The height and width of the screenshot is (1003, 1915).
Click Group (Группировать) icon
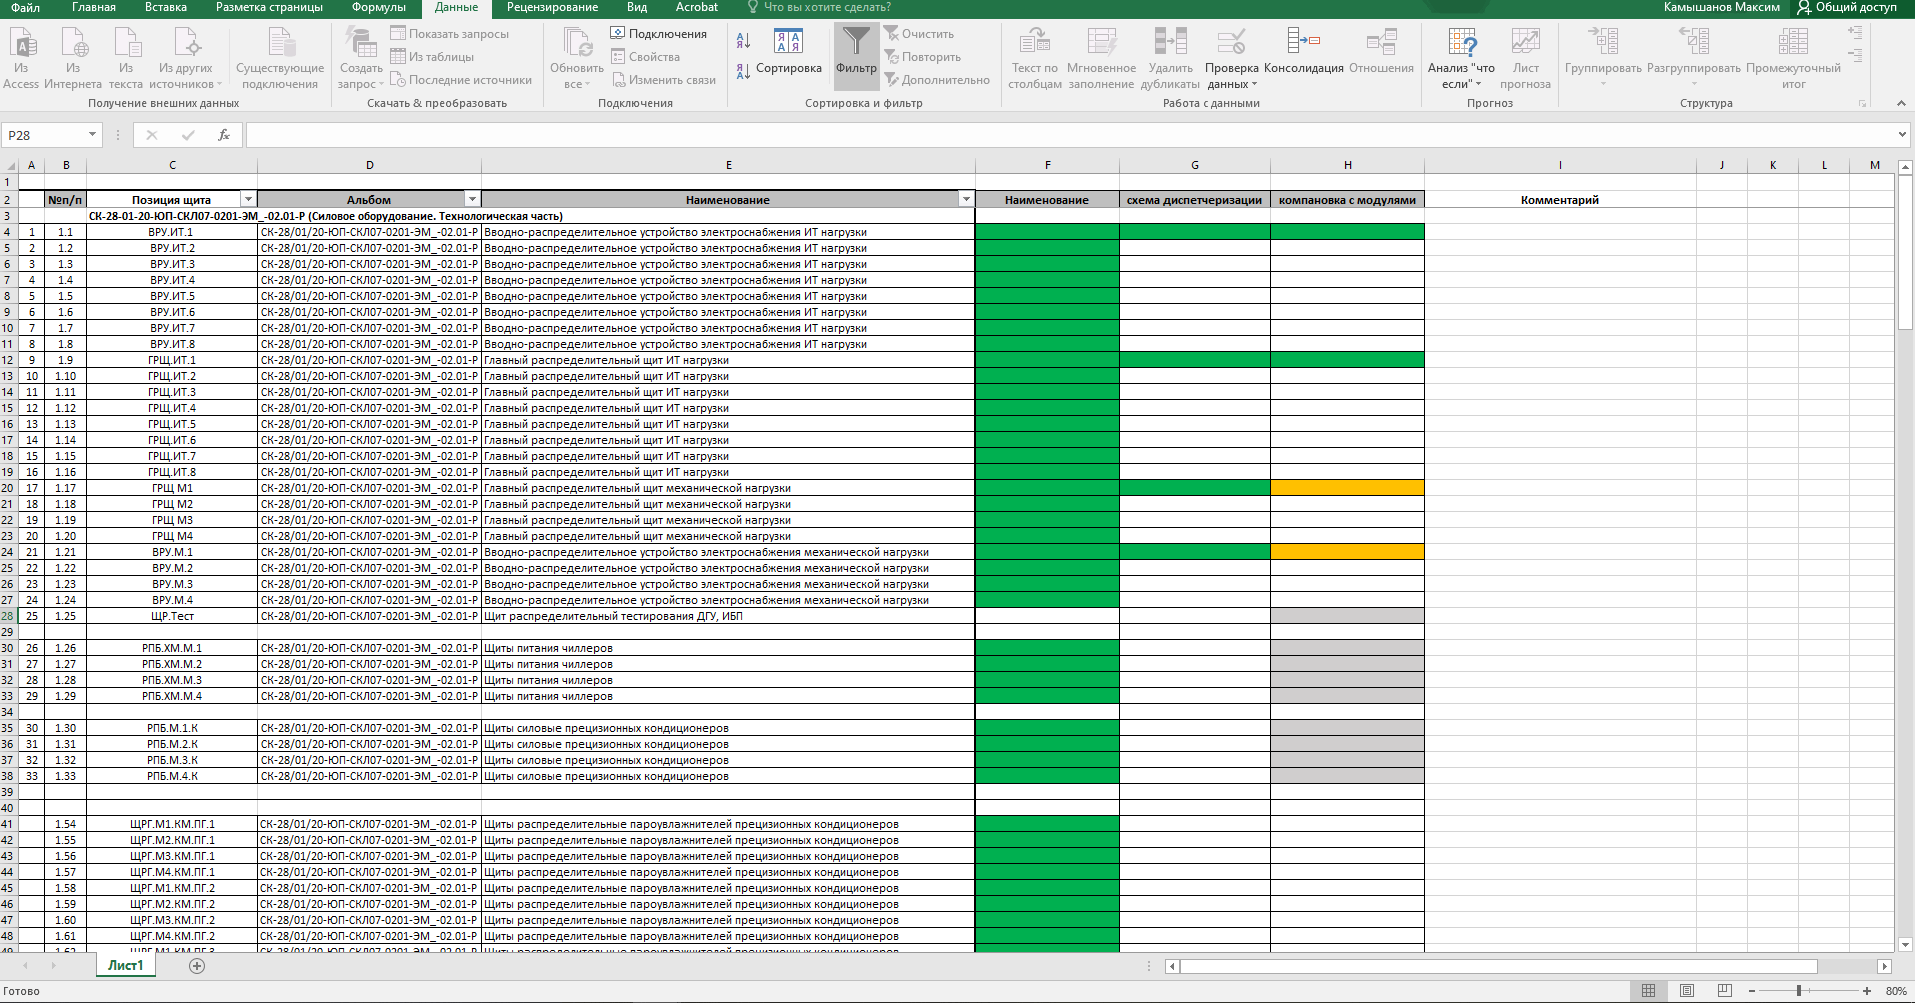tap(1603, 41)
